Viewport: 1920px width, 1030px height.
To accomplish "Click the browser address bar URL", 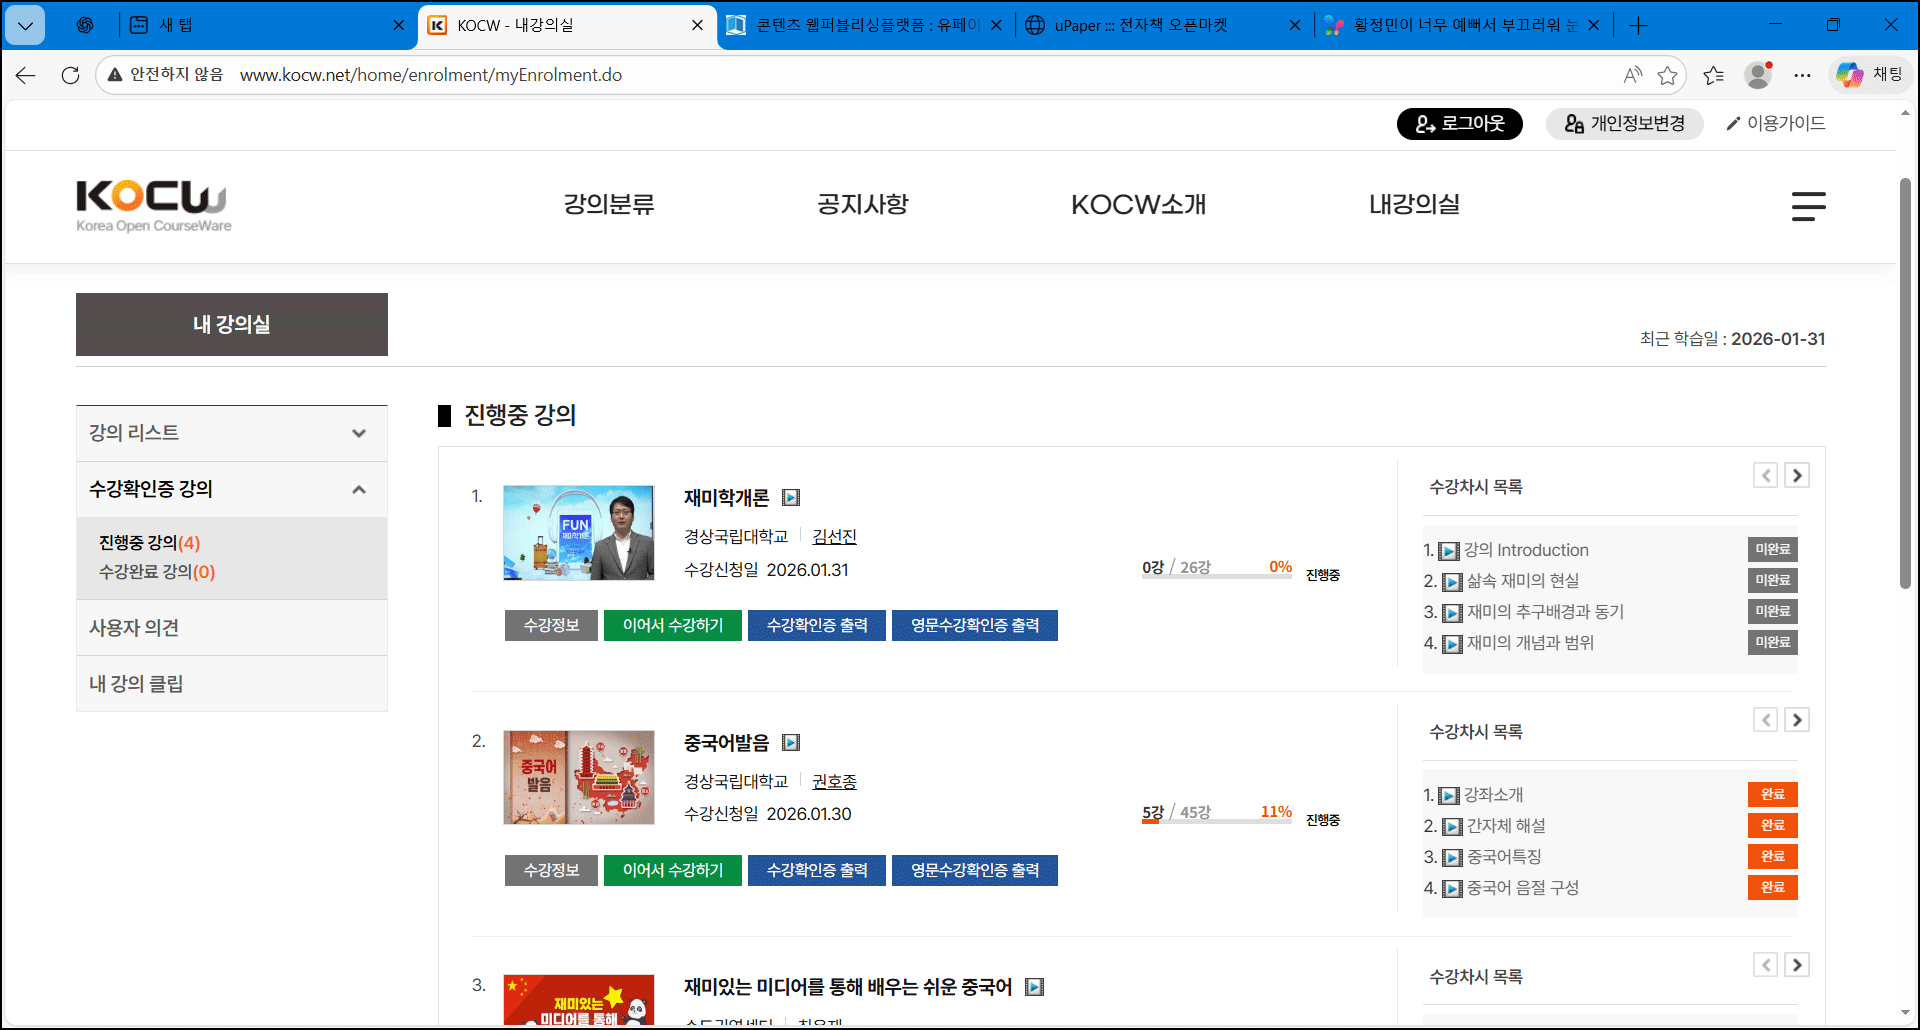I will pos(431,75).
